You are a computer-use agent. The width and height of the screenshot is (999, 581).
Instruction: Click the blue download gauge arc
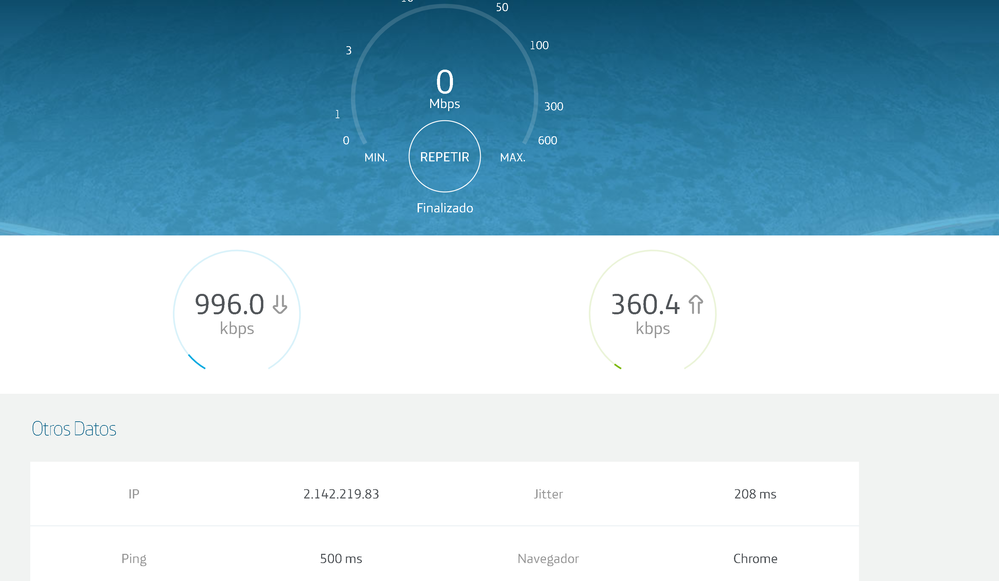197,362
